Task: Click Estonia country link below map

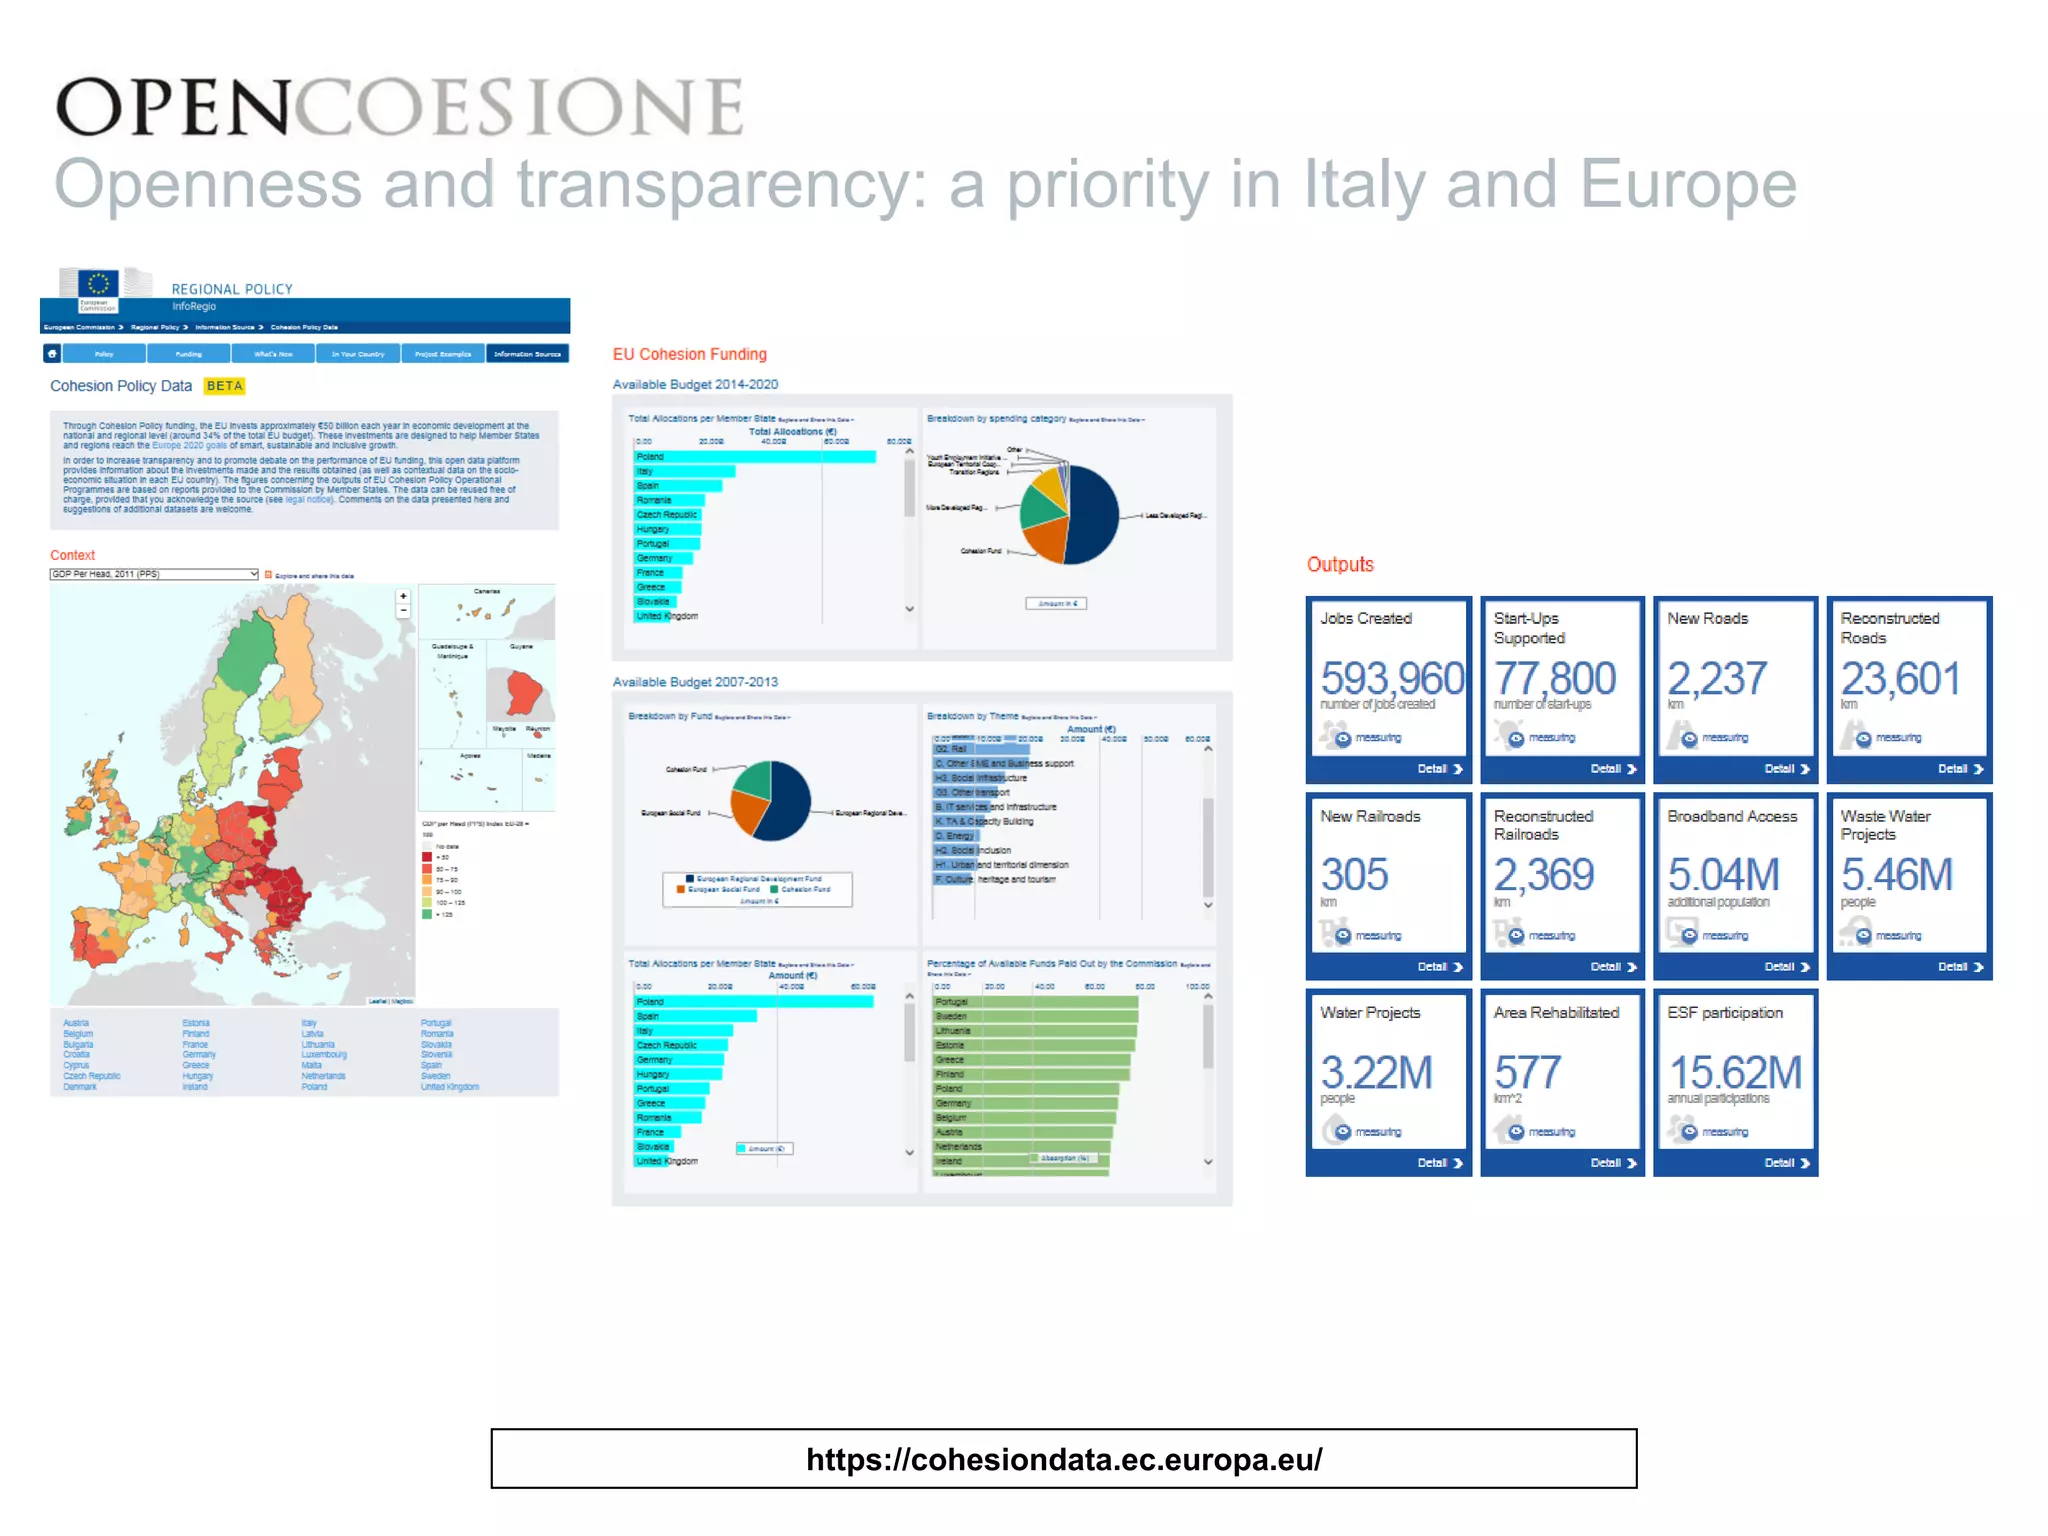Action: pyautogui.click(x=196, y=1024)
